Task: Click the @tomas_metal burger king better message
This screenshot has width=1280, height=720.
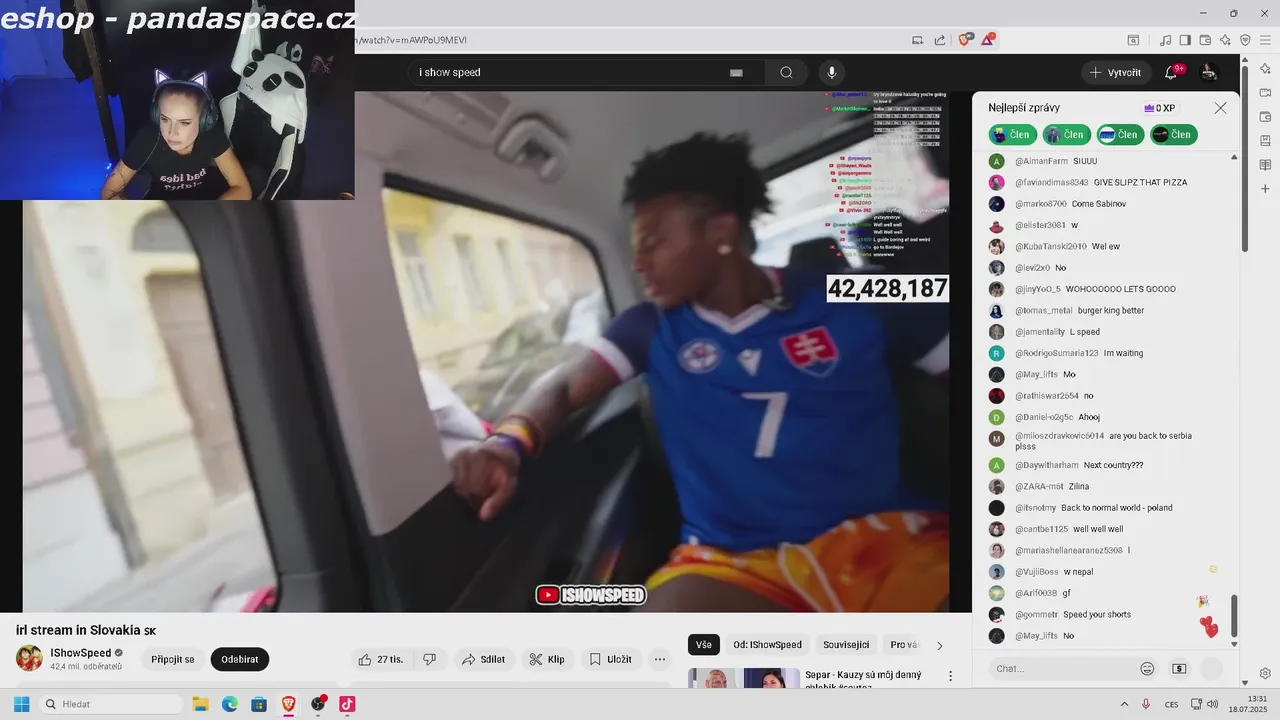Action: pyautogui.click(x=1066, y=310)
